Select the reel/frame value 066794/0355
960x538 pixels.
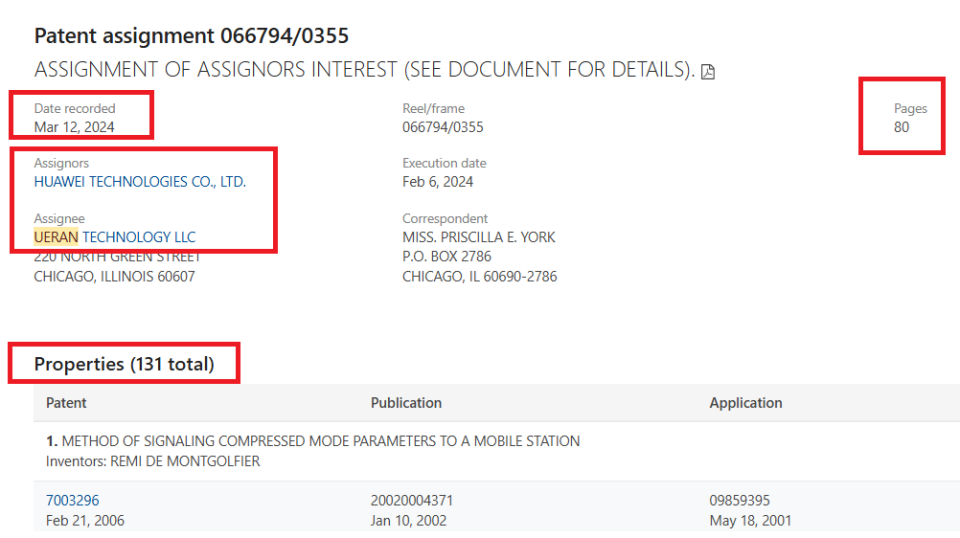[443, 127]
